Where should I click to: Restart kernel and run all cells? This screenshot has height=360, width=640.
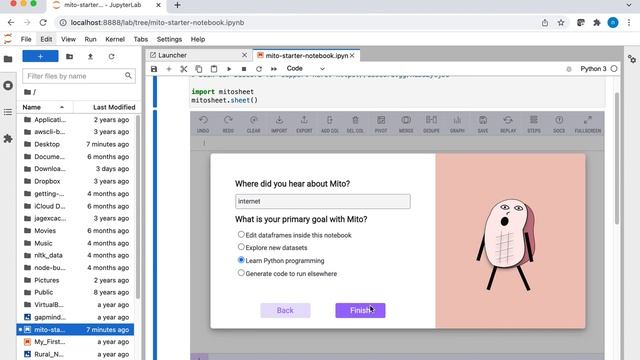pos(274,69)
